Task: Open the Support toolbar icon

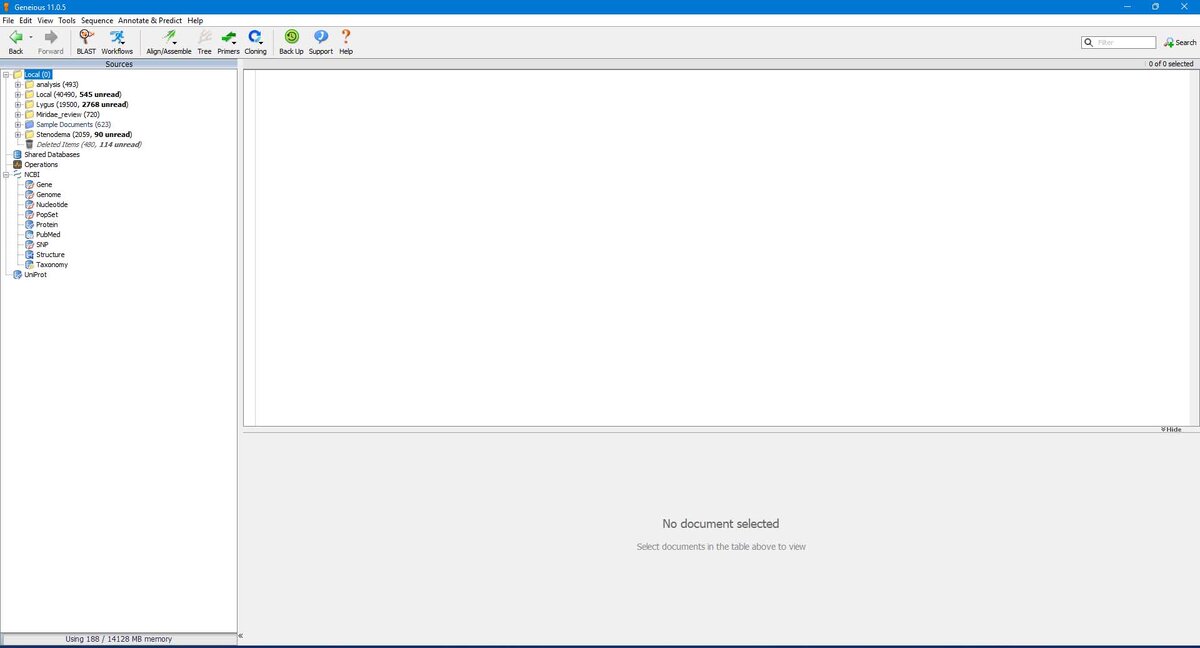Action: pyautogui.click(x=320, y=37)
